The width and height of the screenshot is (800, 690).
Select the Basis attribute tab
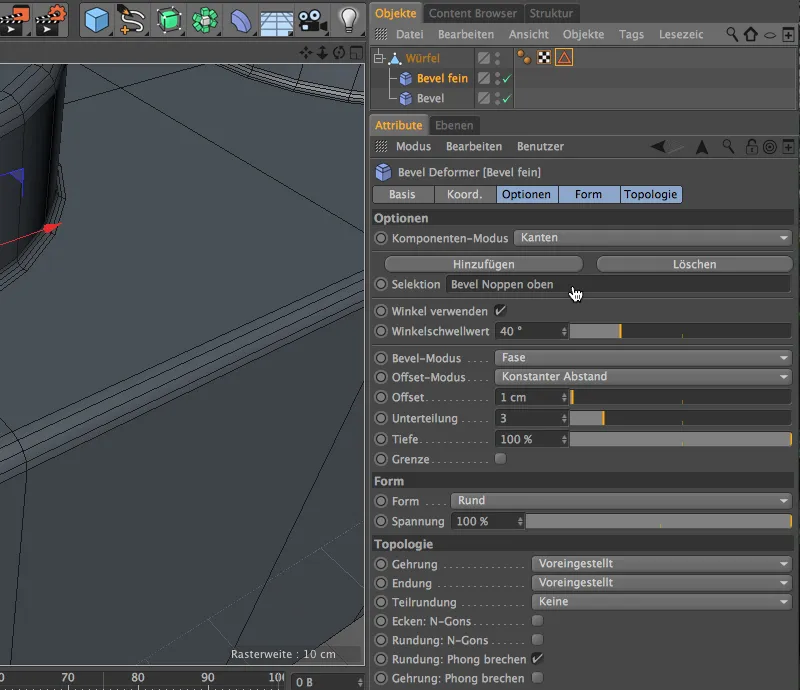tap(402, 194)
